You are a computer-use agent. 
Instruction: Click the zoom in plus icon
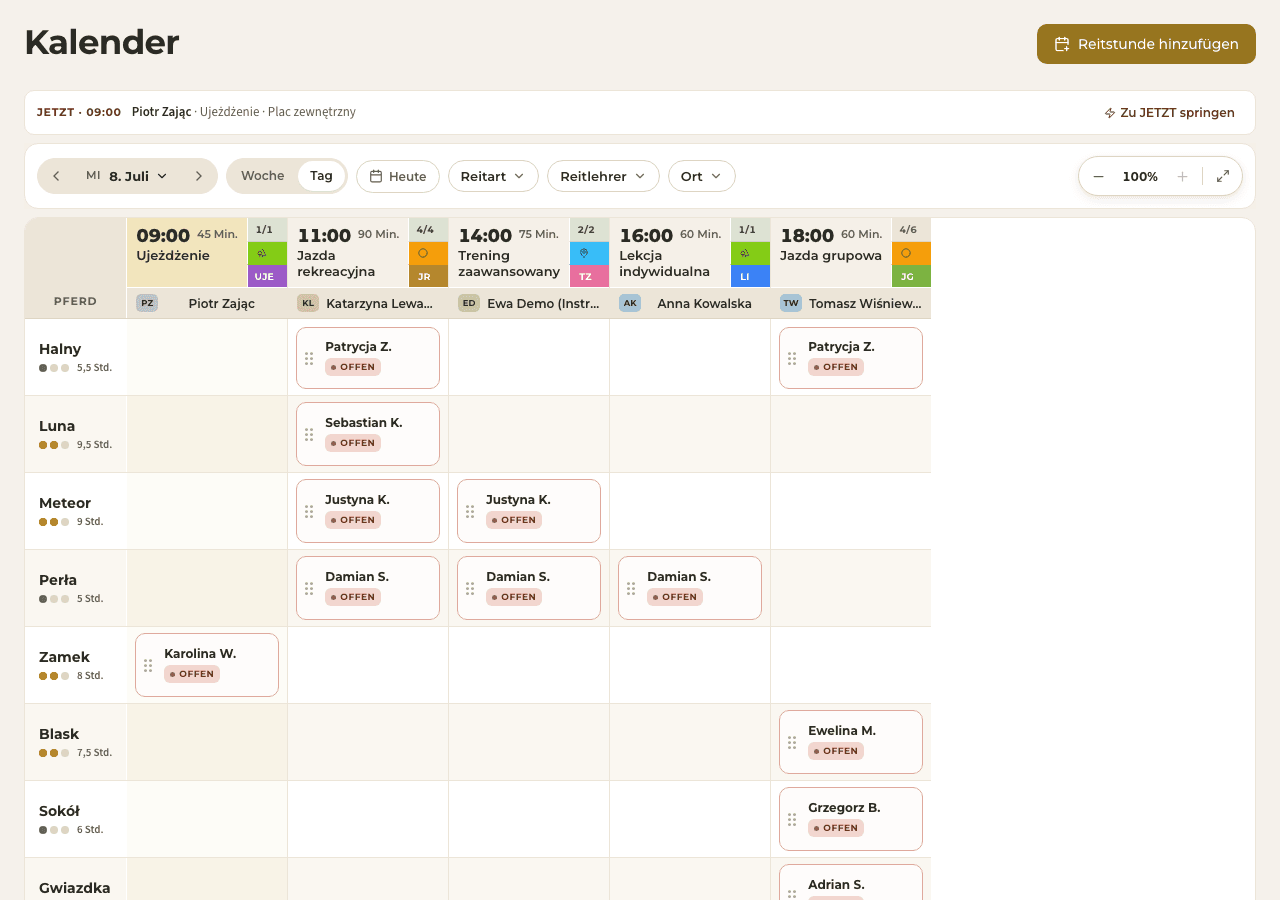[x=1182, y=176]
